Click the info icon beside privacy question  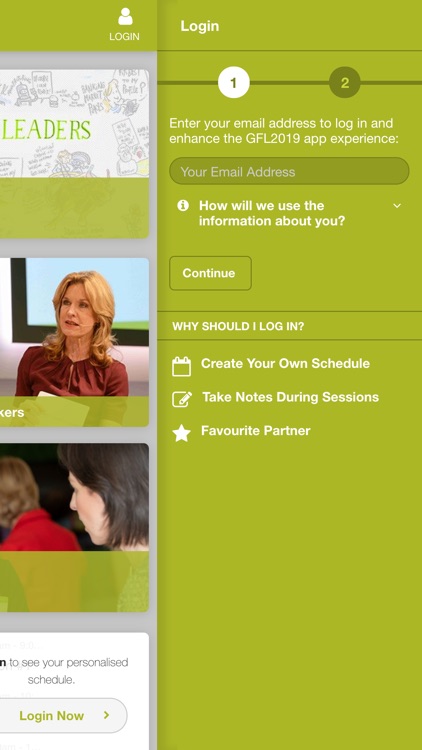coord(183,205)
